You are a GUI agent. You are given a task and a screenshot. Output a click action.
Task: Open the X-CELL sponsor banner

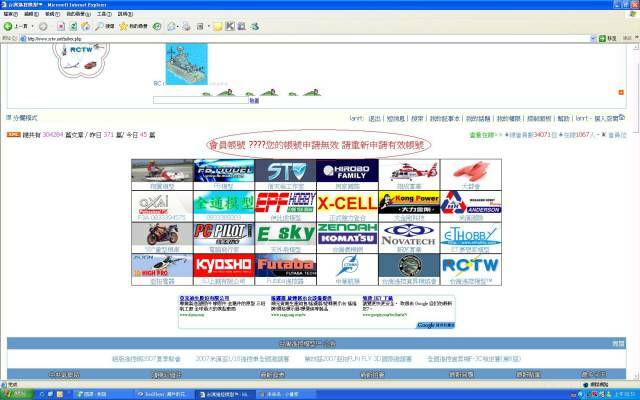click(347, 203)
